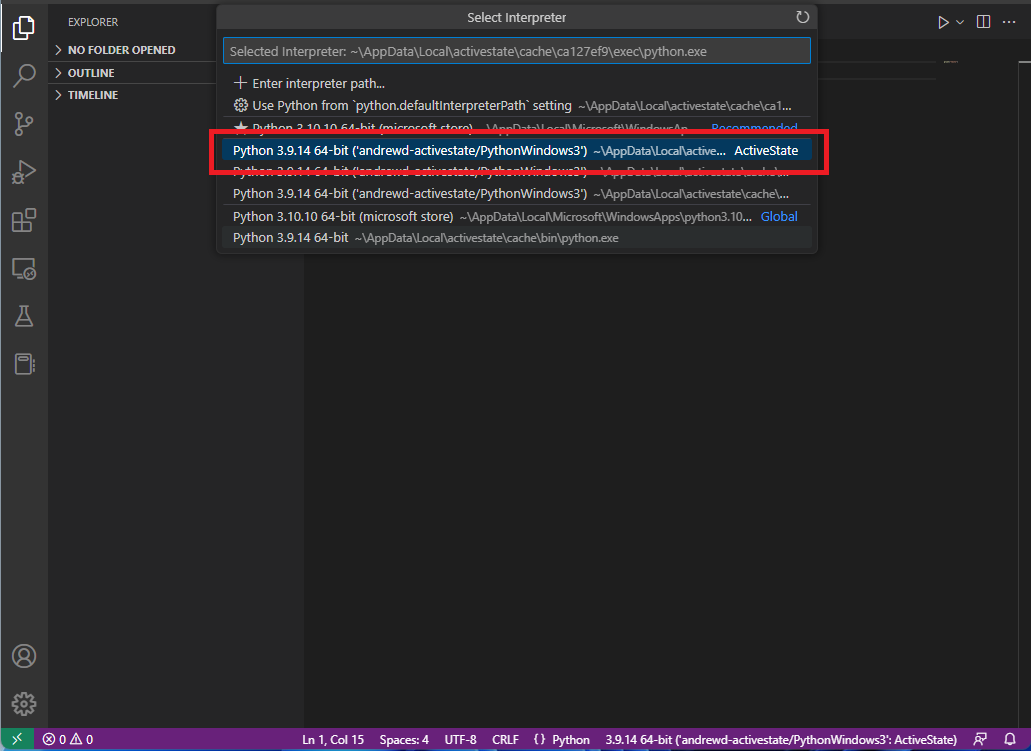Open the Testing panel
1031x751 pixels.
point(24,316)
